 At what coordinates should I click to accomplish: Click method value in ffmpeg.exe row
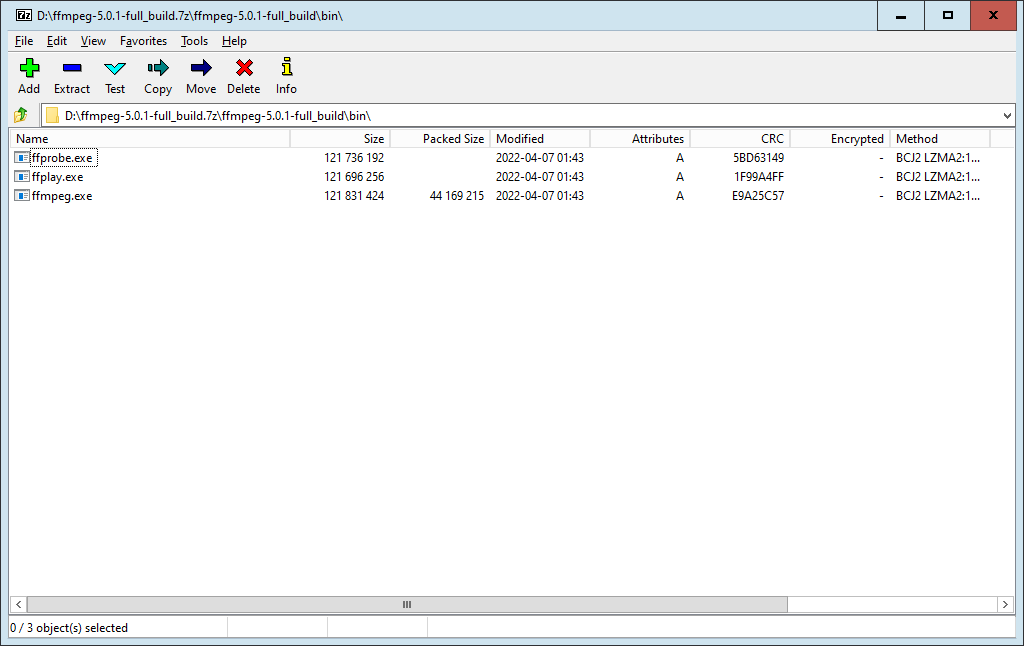pos(938,195)
